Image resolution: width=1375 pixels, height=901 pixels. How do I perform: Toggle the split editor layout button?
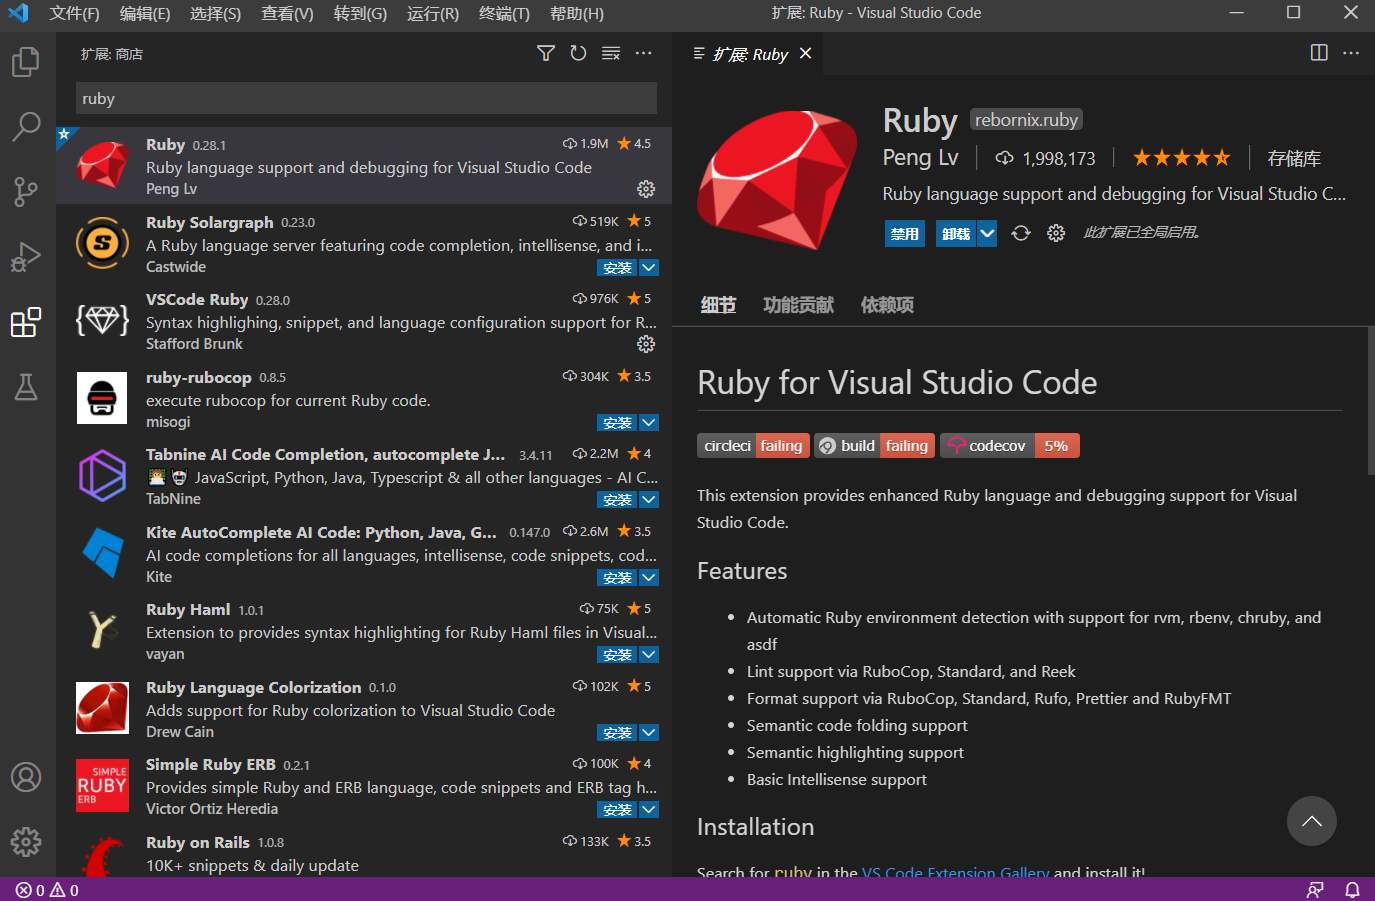tap(1318, 53)
